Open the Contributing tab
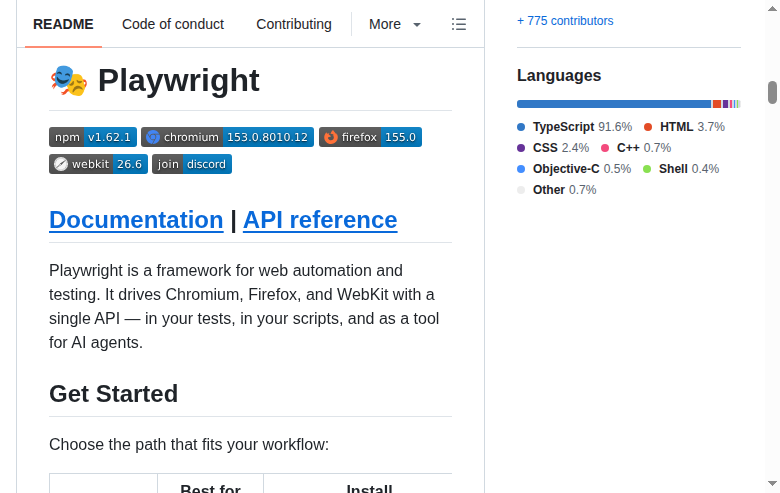Viewport: 780px width, 493px height. point(293,24)
